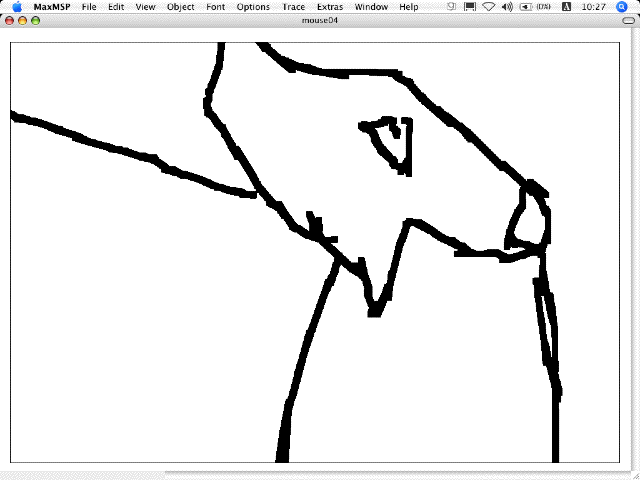Click the leftmost faint status icon in menu bar

click(451, 7)
